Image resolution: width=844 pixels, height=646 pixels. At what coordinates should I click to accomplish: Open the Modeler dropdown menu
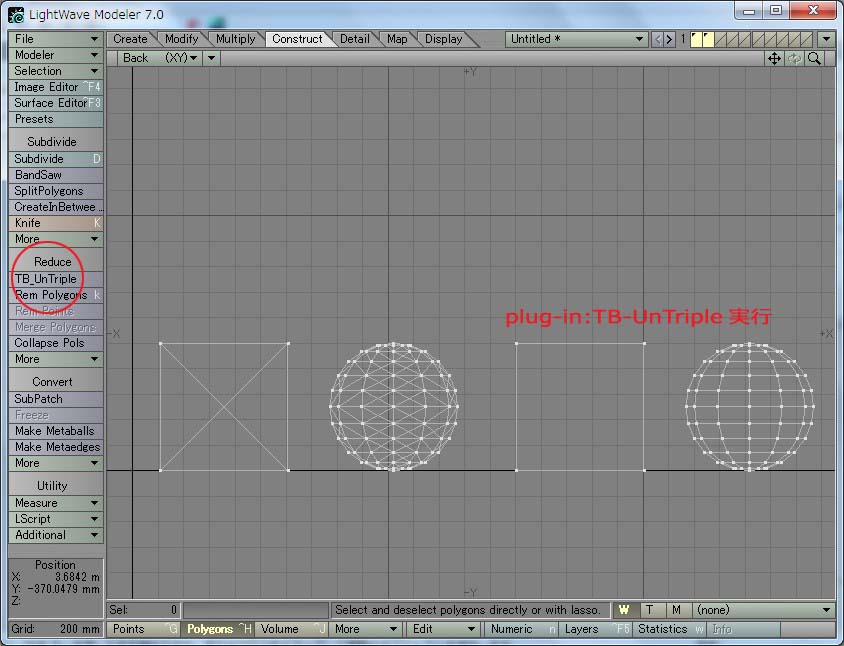coord(56,55)
